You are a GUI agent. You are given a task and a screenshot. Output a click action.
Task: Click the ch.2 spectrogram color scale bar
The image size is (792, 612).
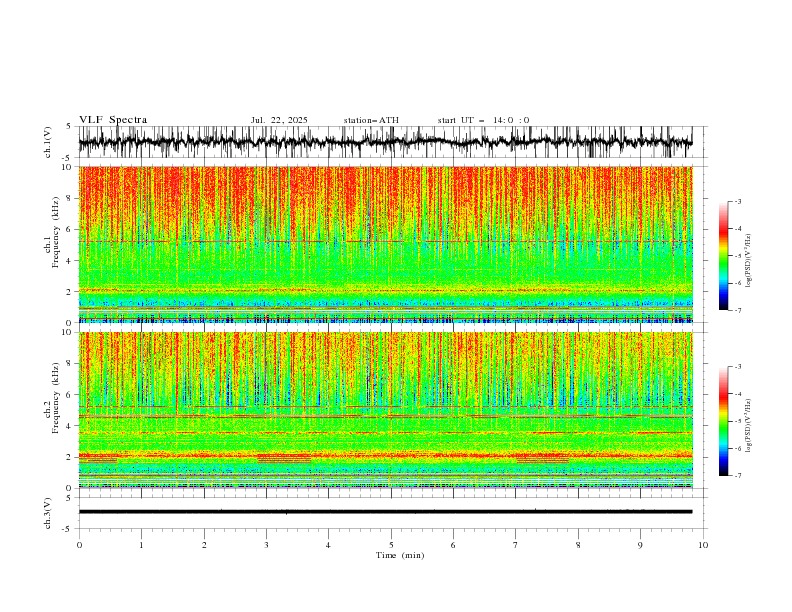coord(723,421)
